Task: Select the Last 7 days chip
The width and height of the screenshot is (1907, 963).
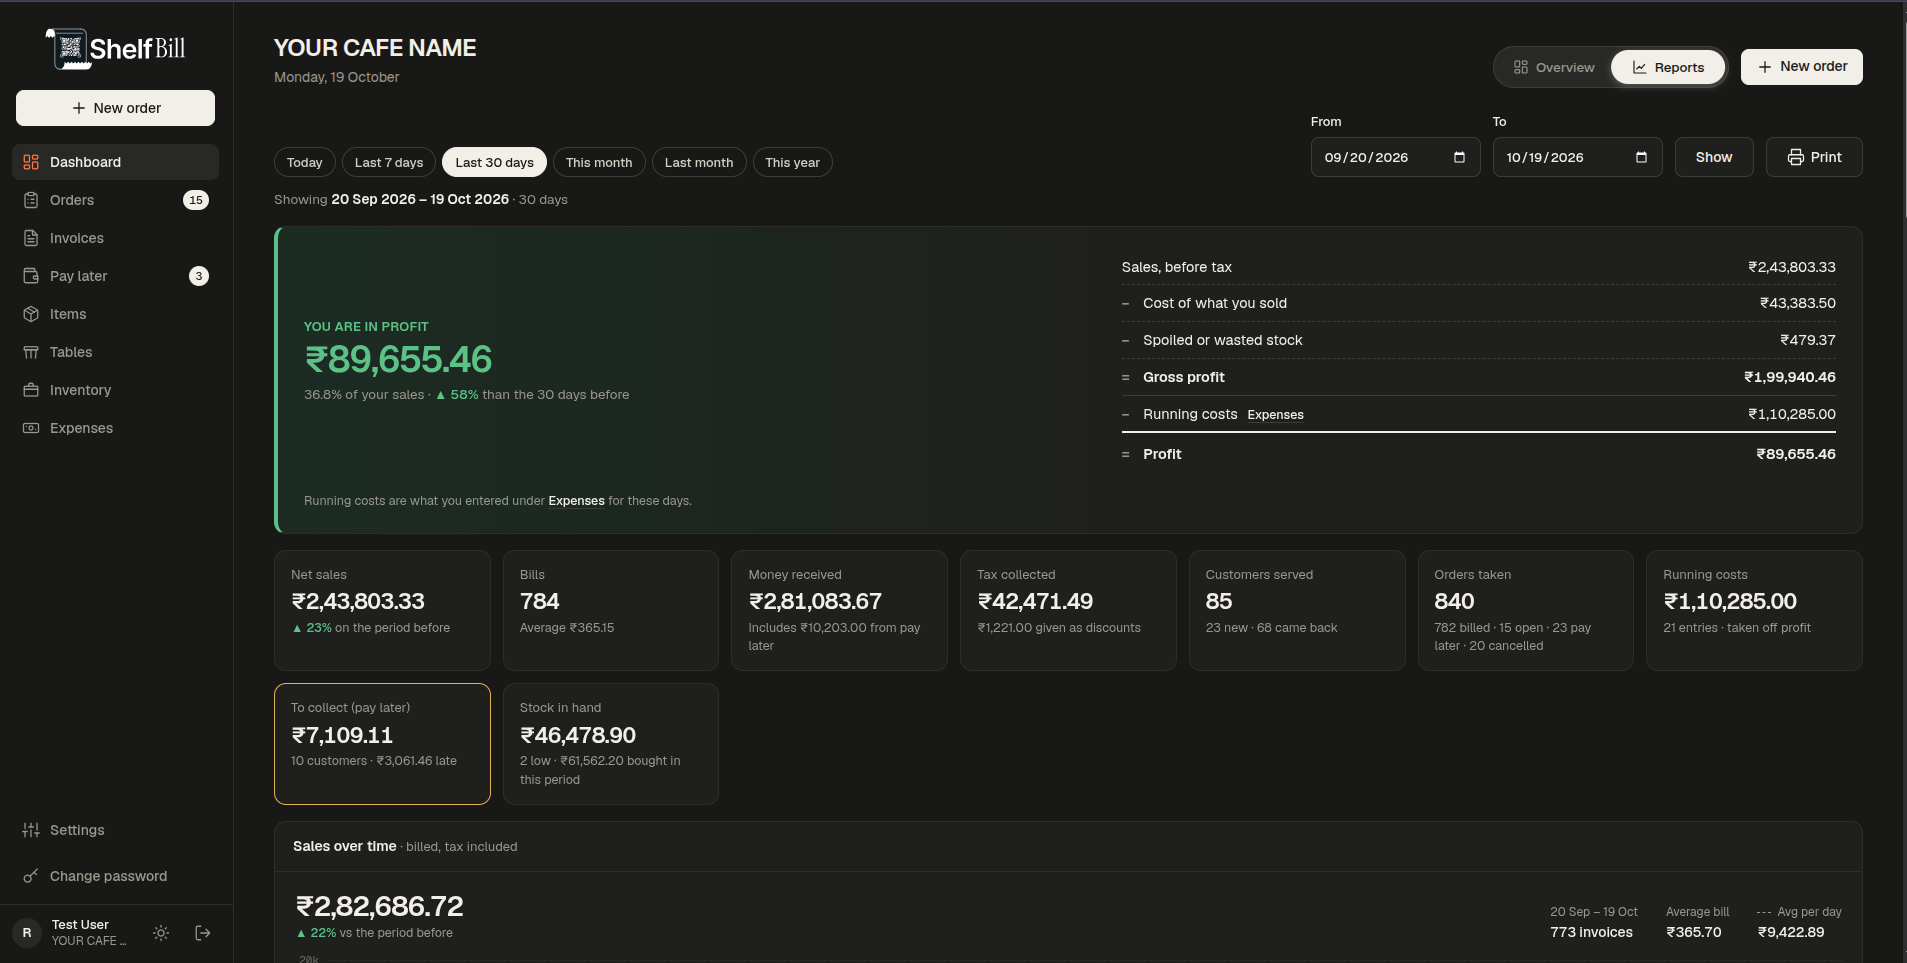Action: coord(389,162)
